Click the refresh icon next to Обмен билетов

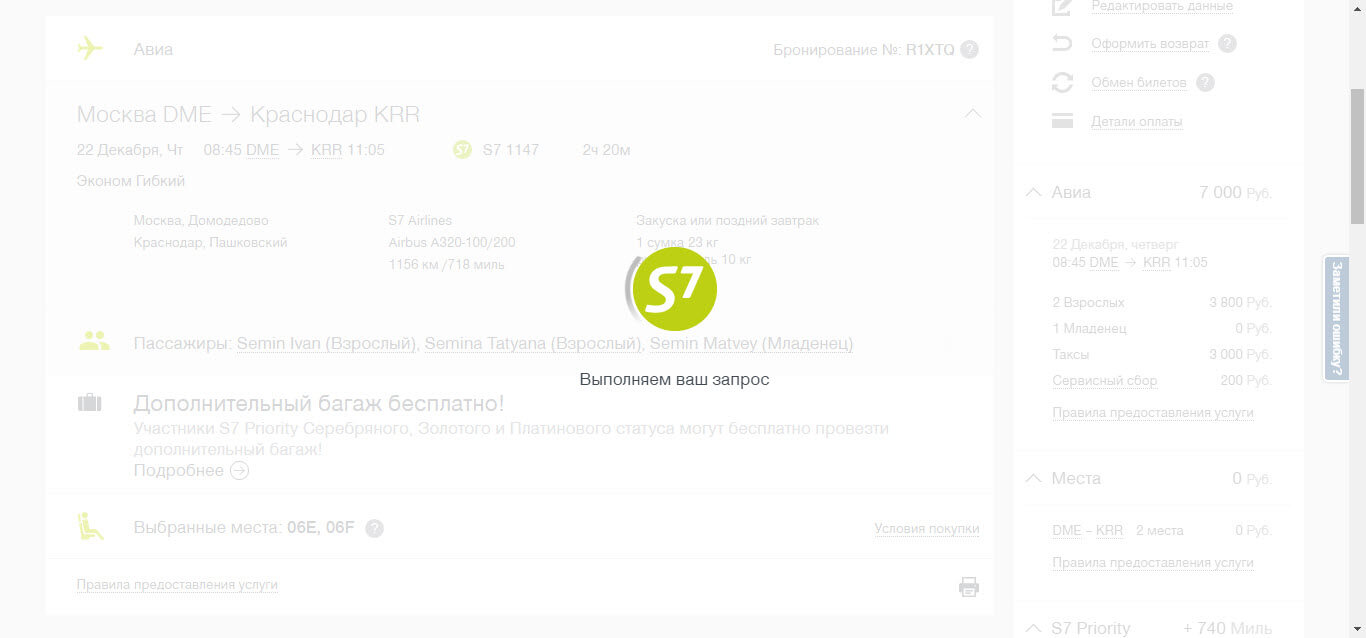tap(1062, 82)
